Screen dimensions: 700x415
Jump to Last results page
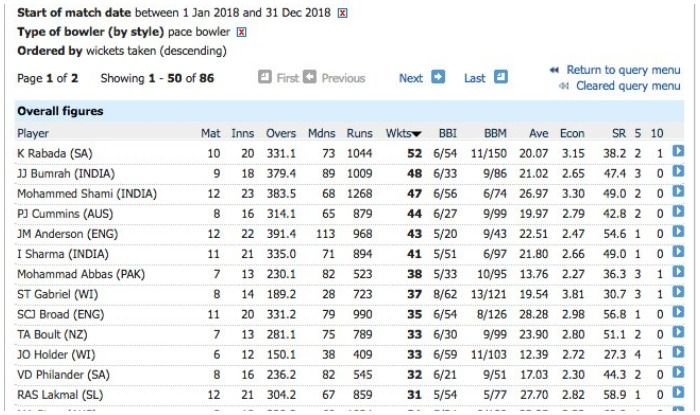[474, 78]
